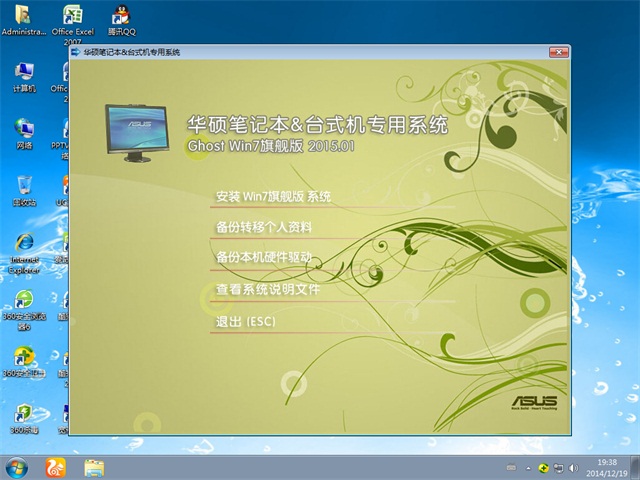Click 退出 (ESC) to exit installer
The width and height of the screenshot is (640, 480).
tap(245, 321)
